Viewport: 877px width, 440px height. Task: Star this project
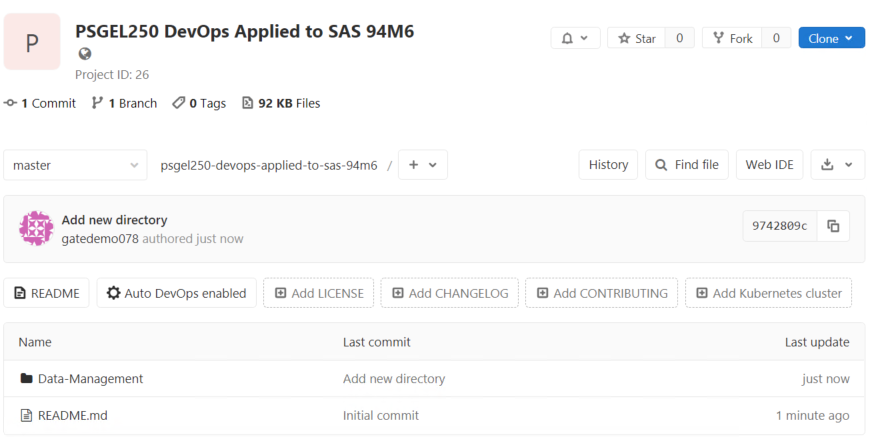coord(636,38)
